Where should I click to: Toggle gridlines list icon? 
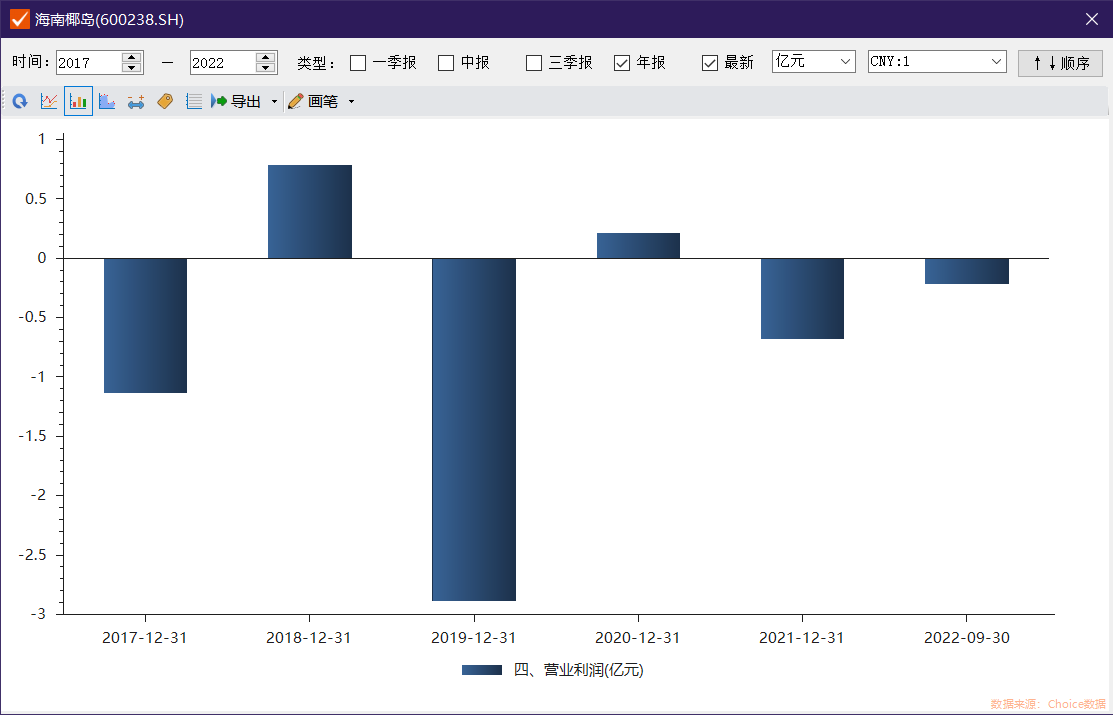coord(194,101)
